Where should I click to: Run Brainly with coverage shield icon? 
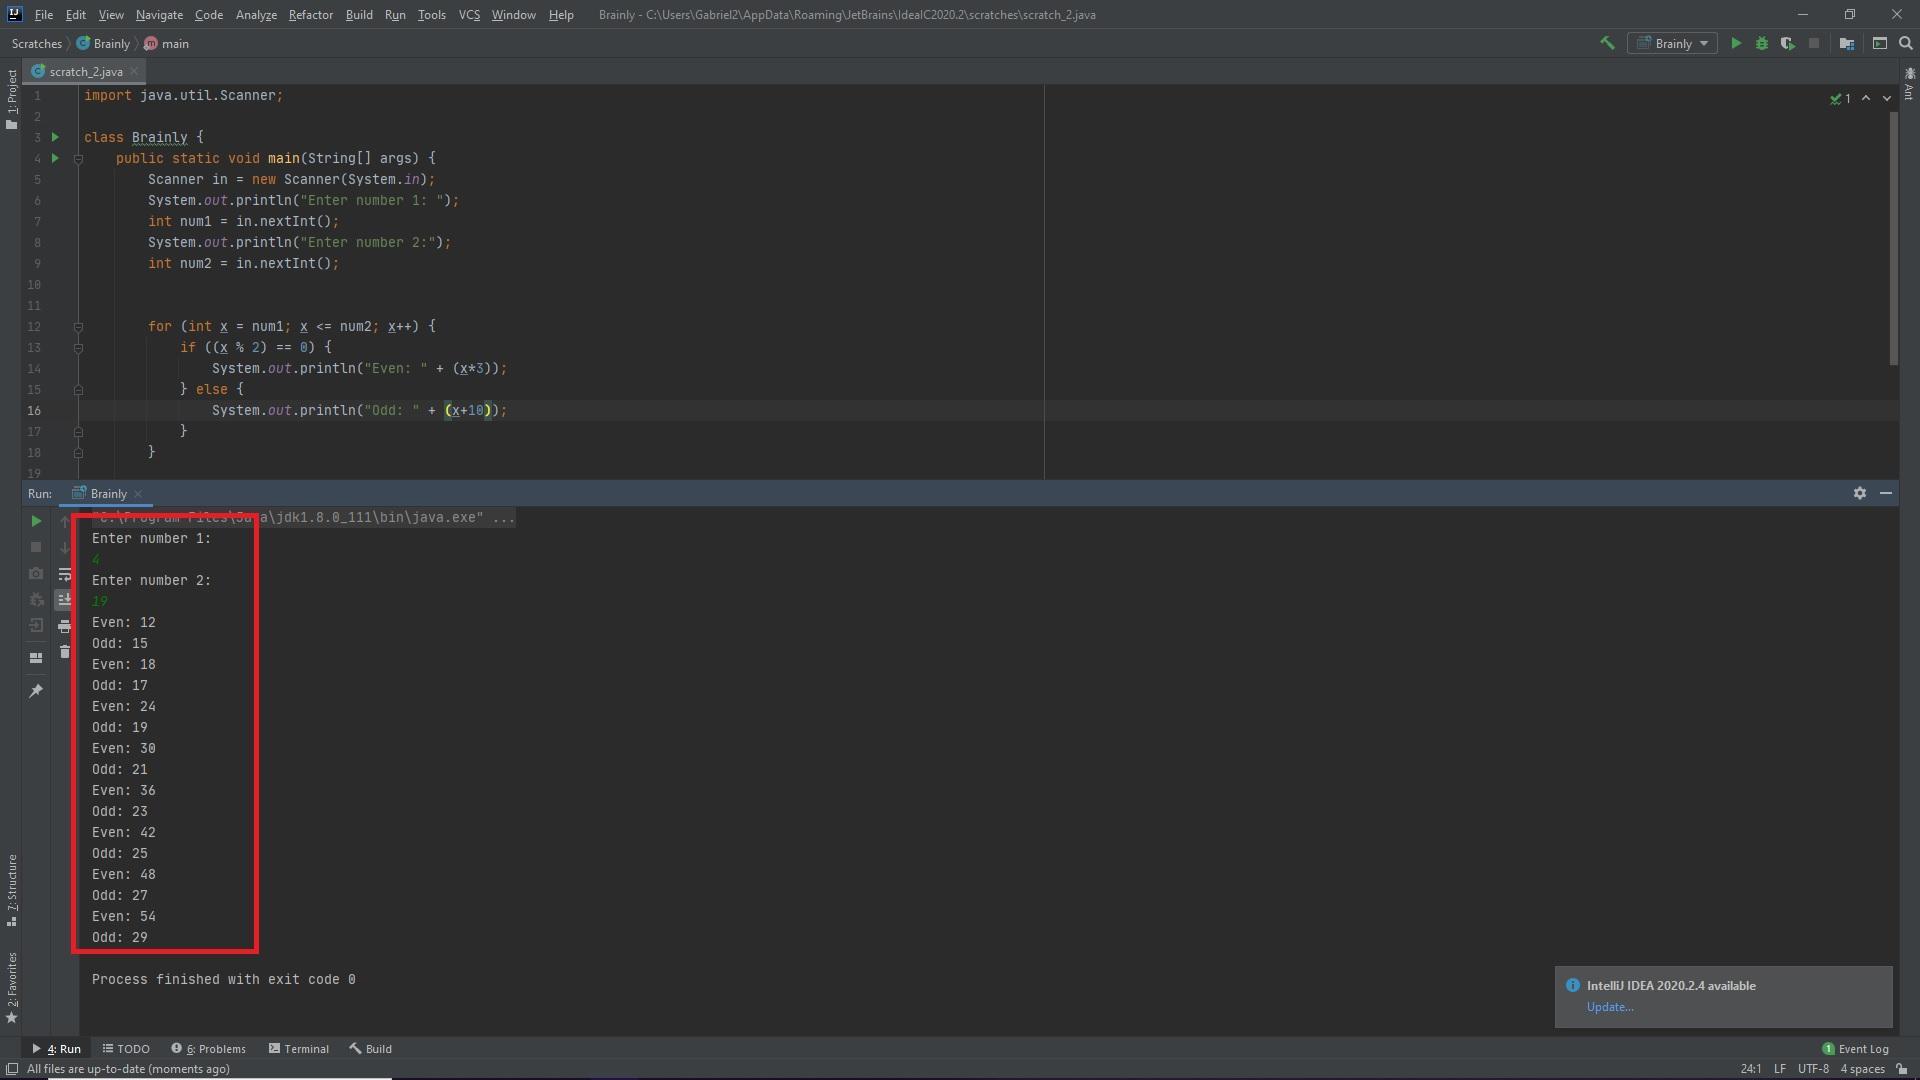tap(1788, 43)
